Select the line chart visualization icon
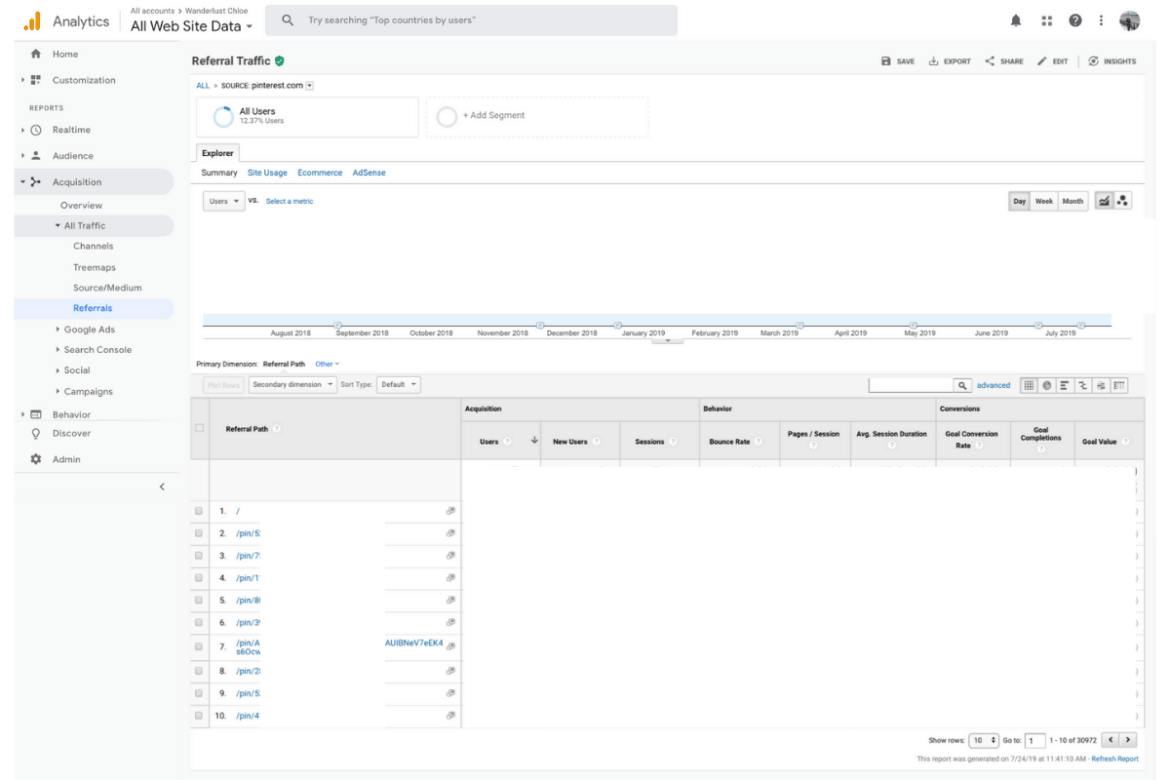 click(x=1104, y=200)
